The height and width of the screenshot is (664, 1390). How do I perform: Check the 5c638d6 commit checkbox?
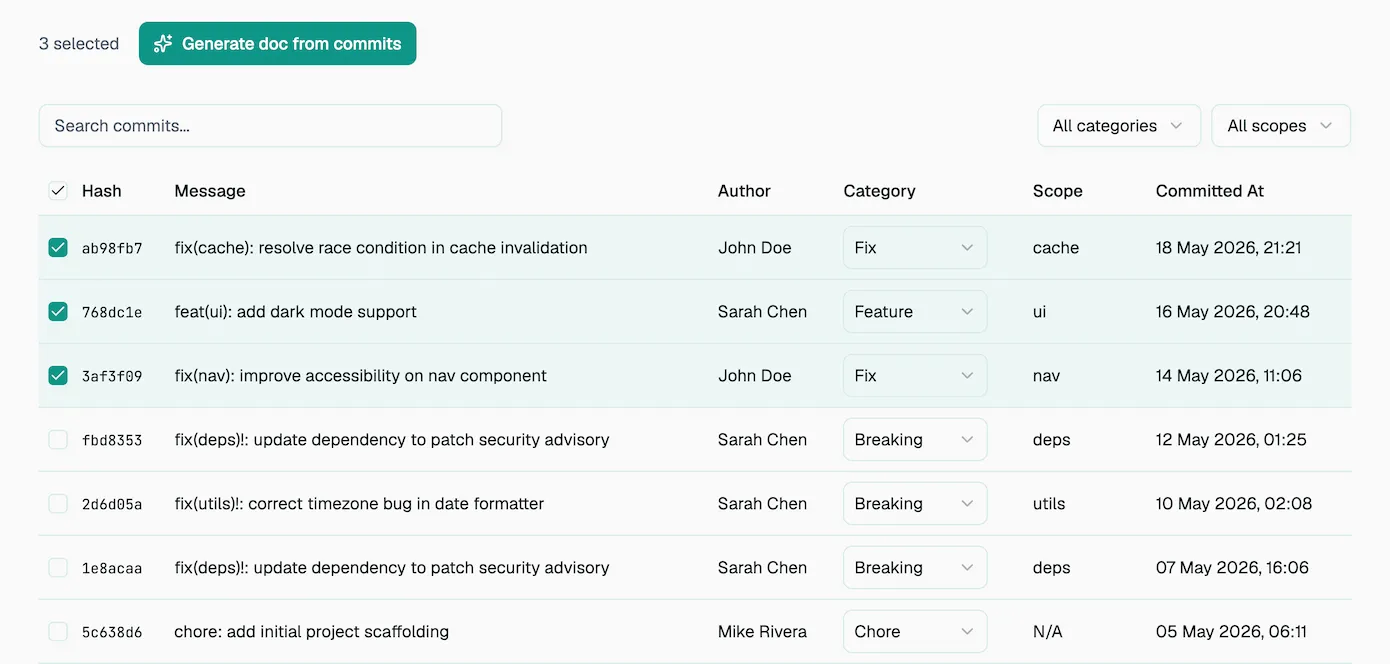coord(58,632)
